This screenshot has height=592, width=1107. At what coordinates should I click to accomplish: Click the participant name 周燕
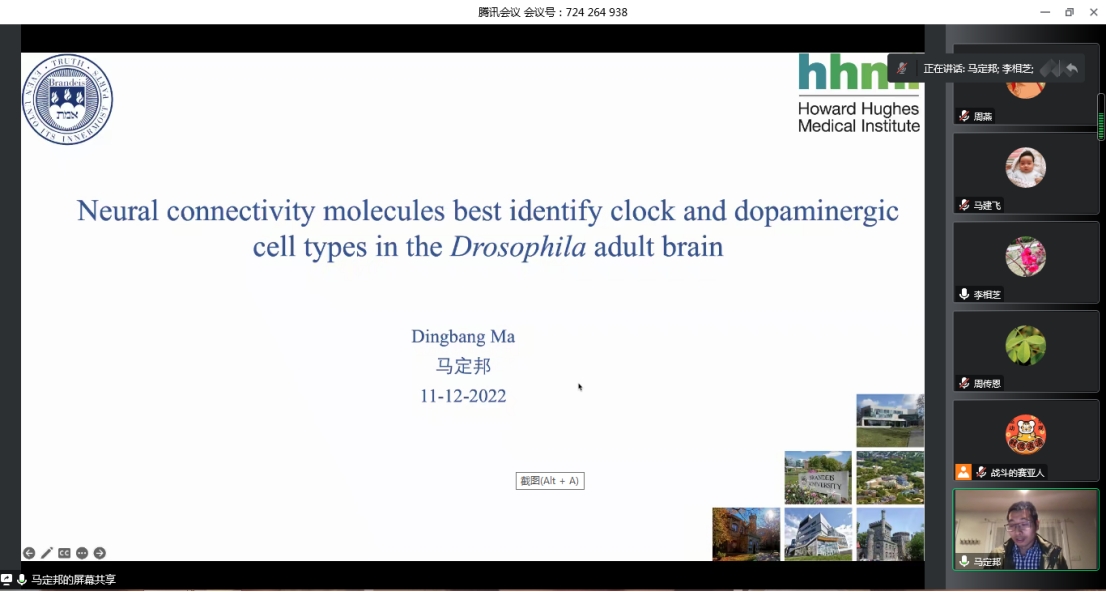point(983,116)
